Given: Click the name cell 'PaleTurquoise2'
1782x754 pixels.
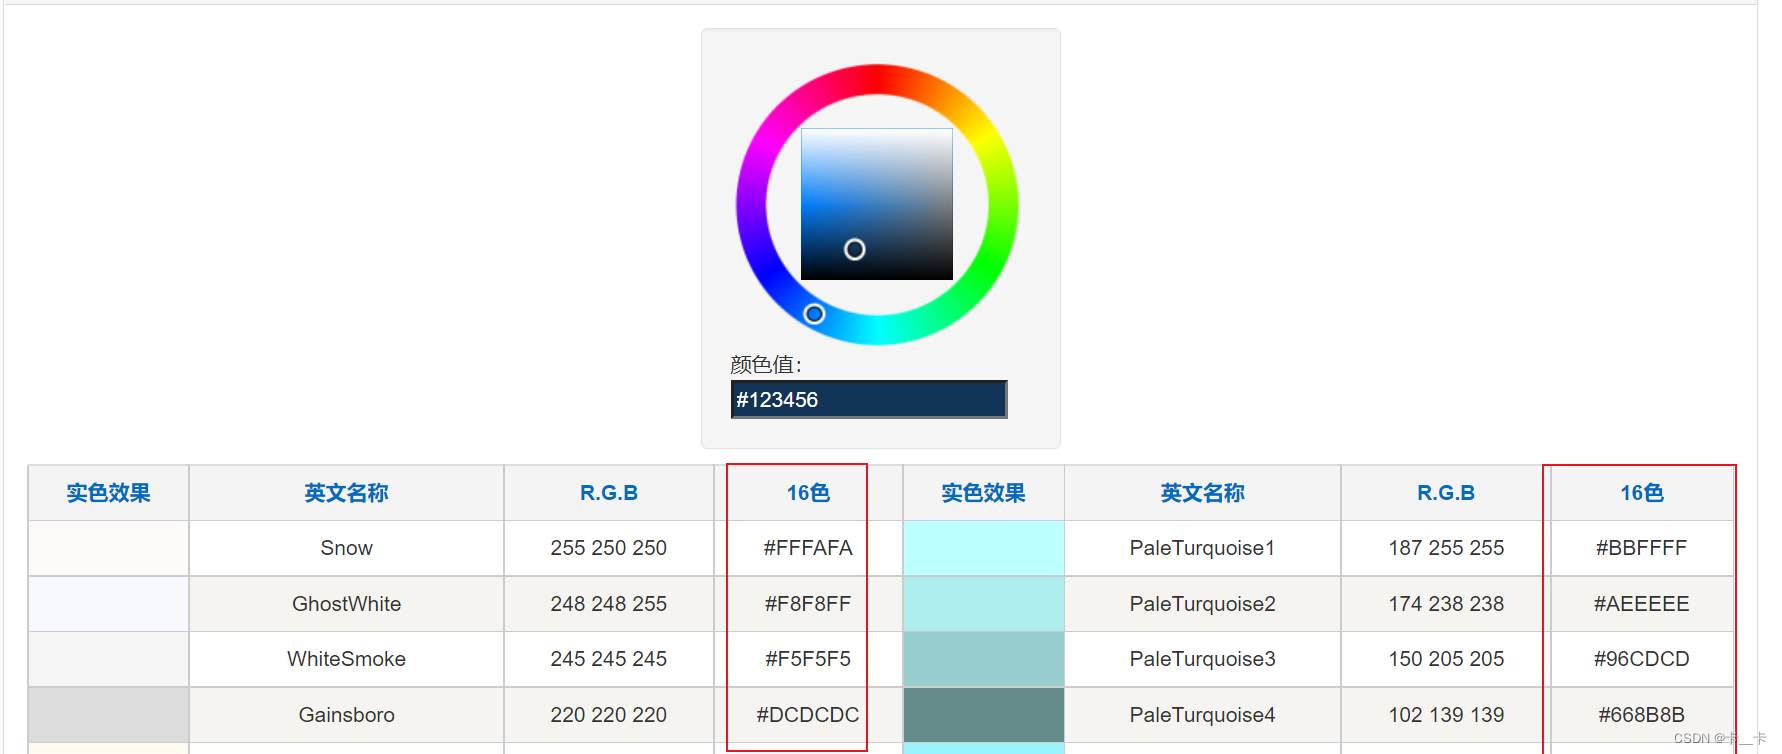Looking at the screenshot, I should 1202,604.
